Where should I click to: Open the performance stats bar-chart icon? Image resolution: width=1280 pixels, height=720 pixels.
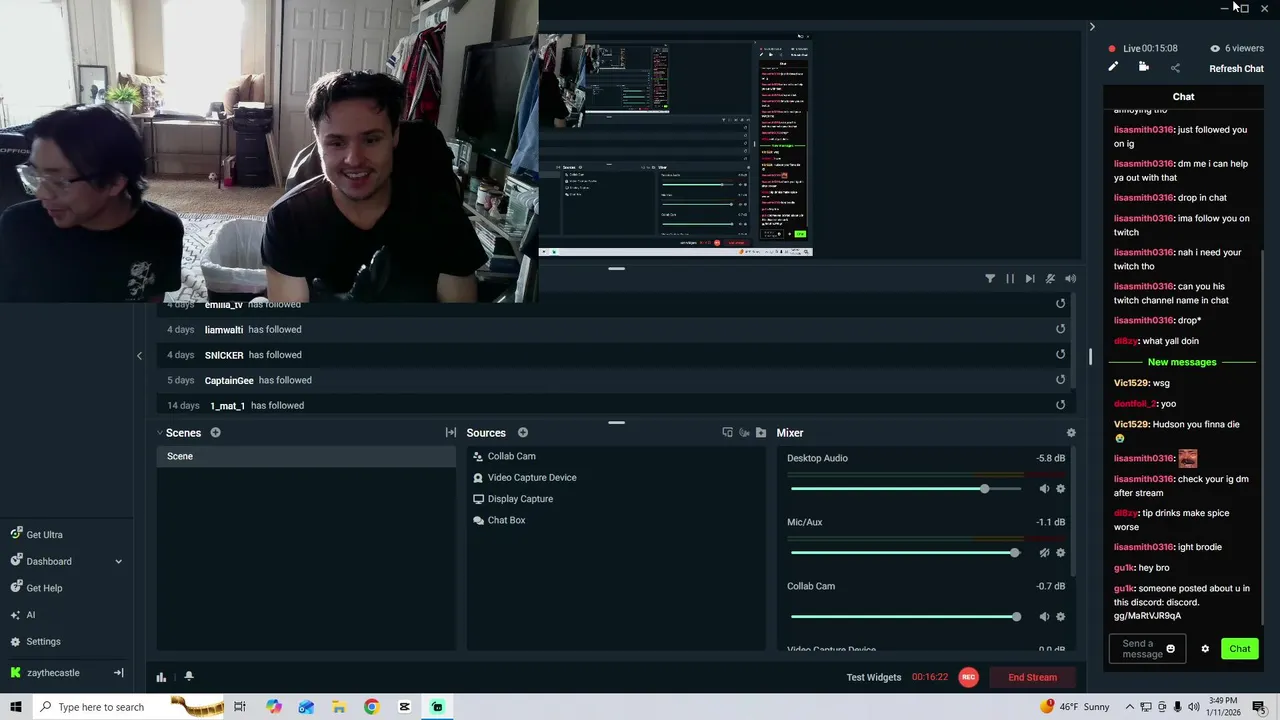[161, 677]
